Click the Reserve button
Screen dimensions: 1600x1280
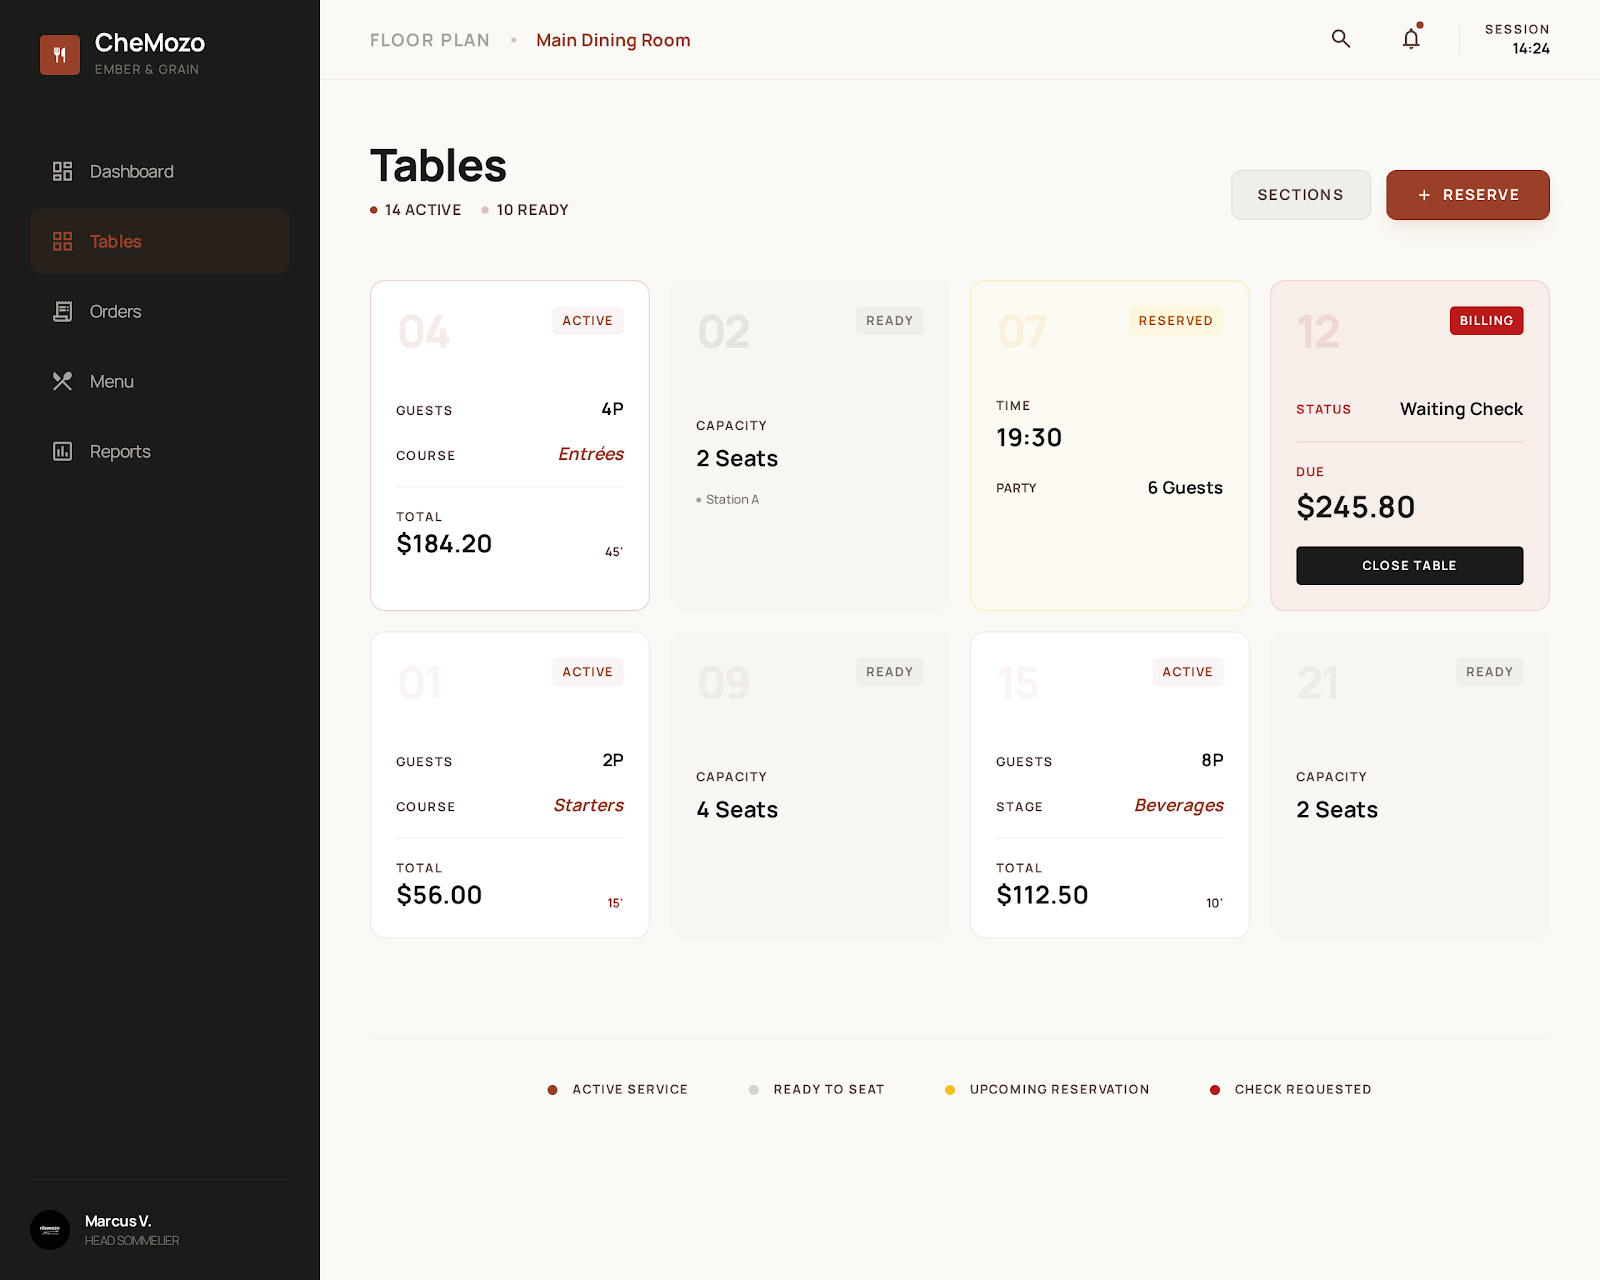point(1467,195)
